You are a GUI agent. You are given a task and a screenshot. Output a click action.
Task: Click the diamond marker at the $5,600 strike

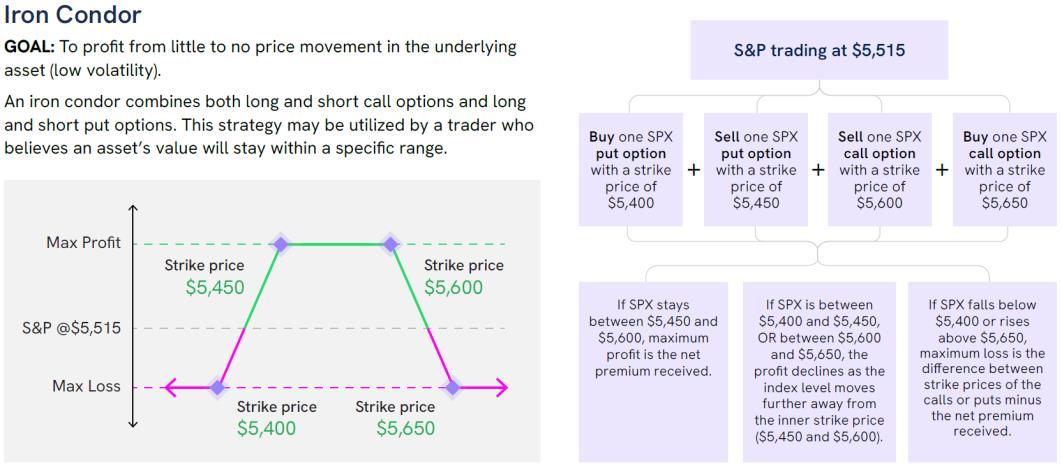[x=390, y=244]
